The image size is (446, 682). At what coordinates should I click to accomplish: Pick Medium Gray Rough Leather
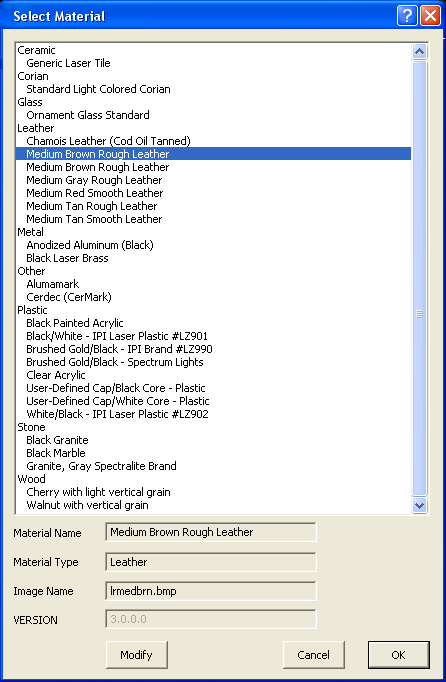[x=94, y=180]
